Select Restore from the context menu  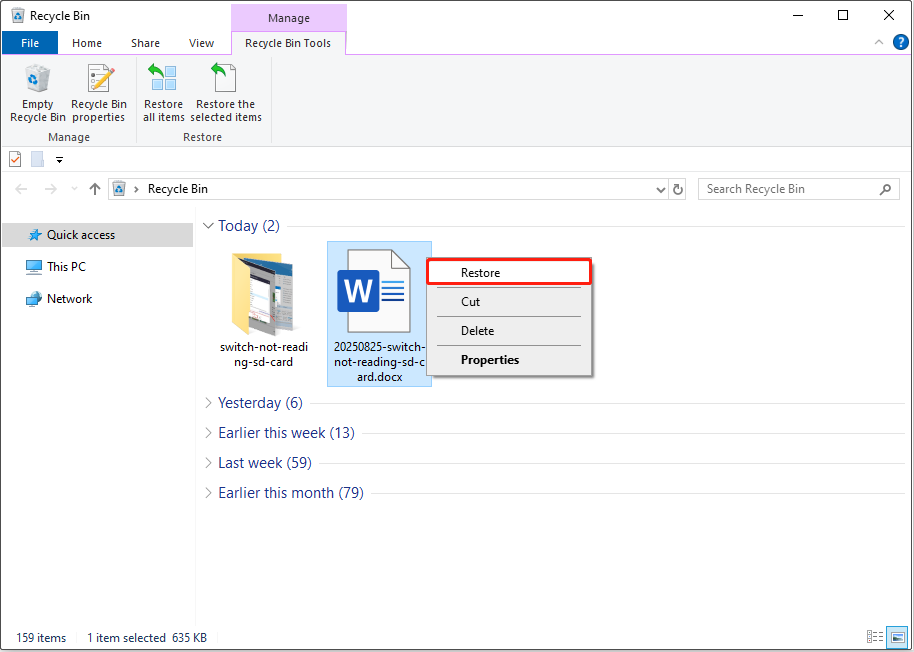[x=480, y=272]
